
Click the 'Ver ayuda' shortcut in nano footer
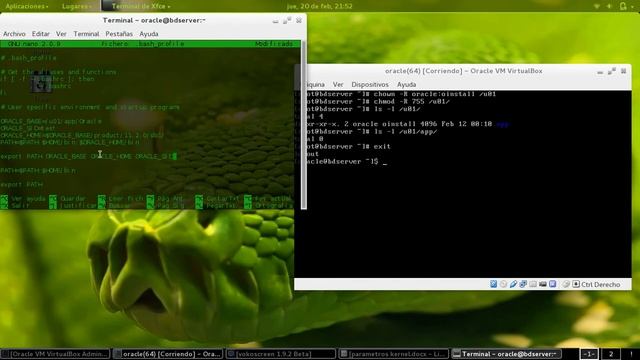click(x=23, y=199)
